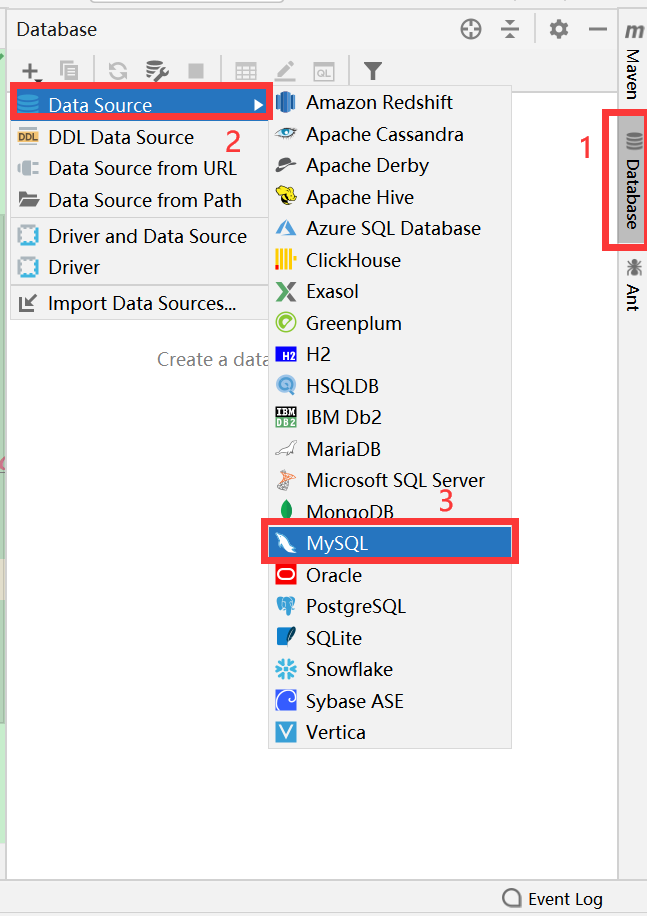Select HSQLDB data source
This screenshot has height=916, width=647.
(x=389, y=386)
